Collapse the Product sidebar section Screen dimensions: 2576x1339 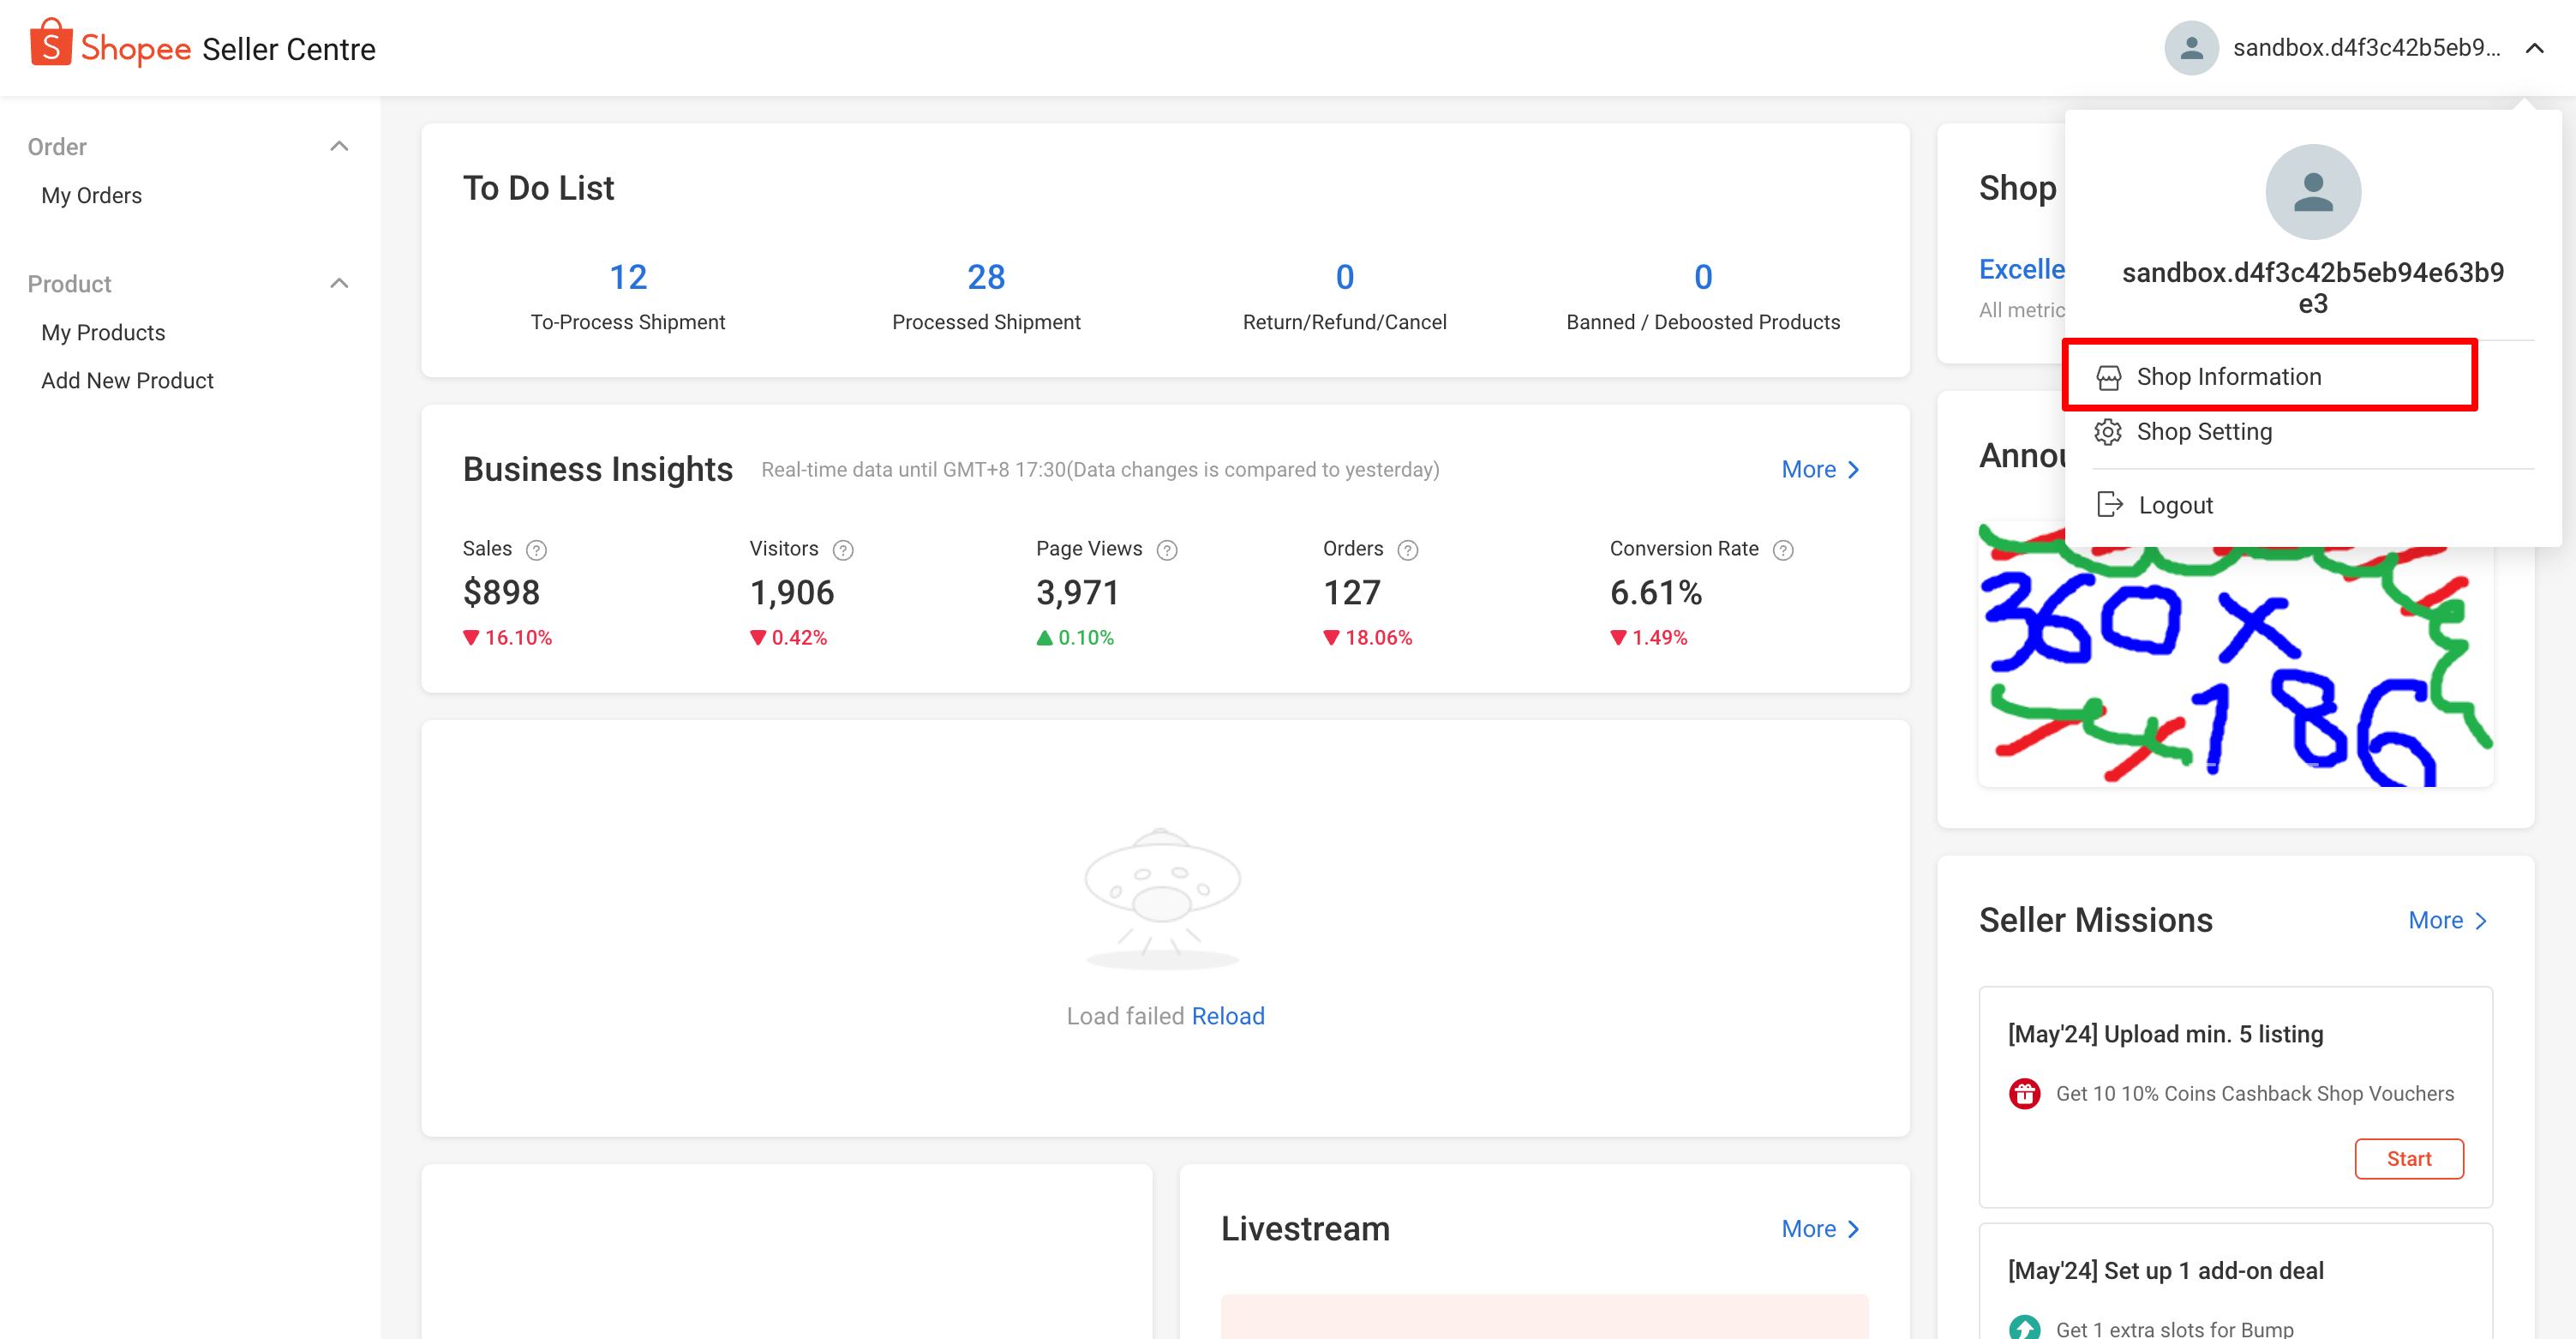point(339,284)
